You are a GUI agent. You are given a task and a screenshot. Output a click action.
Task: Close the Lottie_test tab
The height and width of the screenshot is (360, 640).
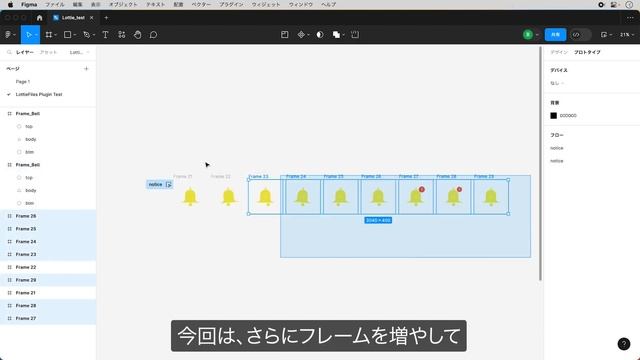tap(91, 18)
